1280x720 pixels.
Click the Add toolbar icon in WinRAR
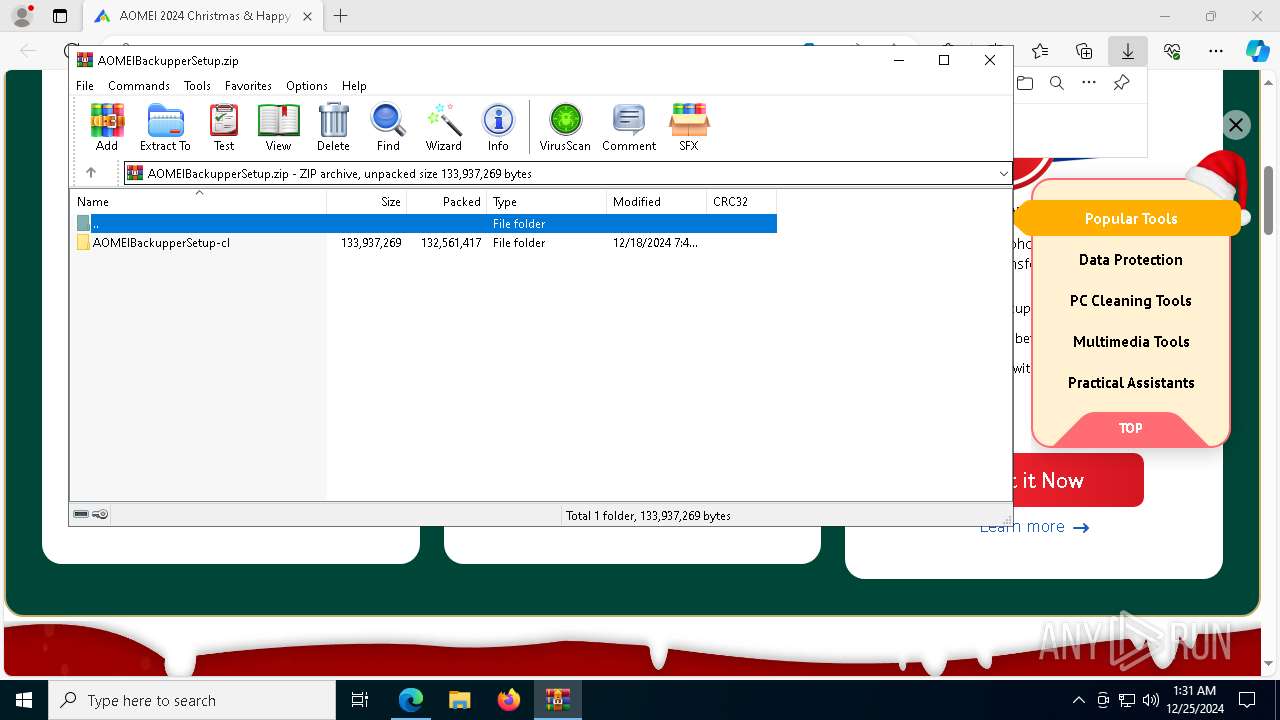(107, 127)
